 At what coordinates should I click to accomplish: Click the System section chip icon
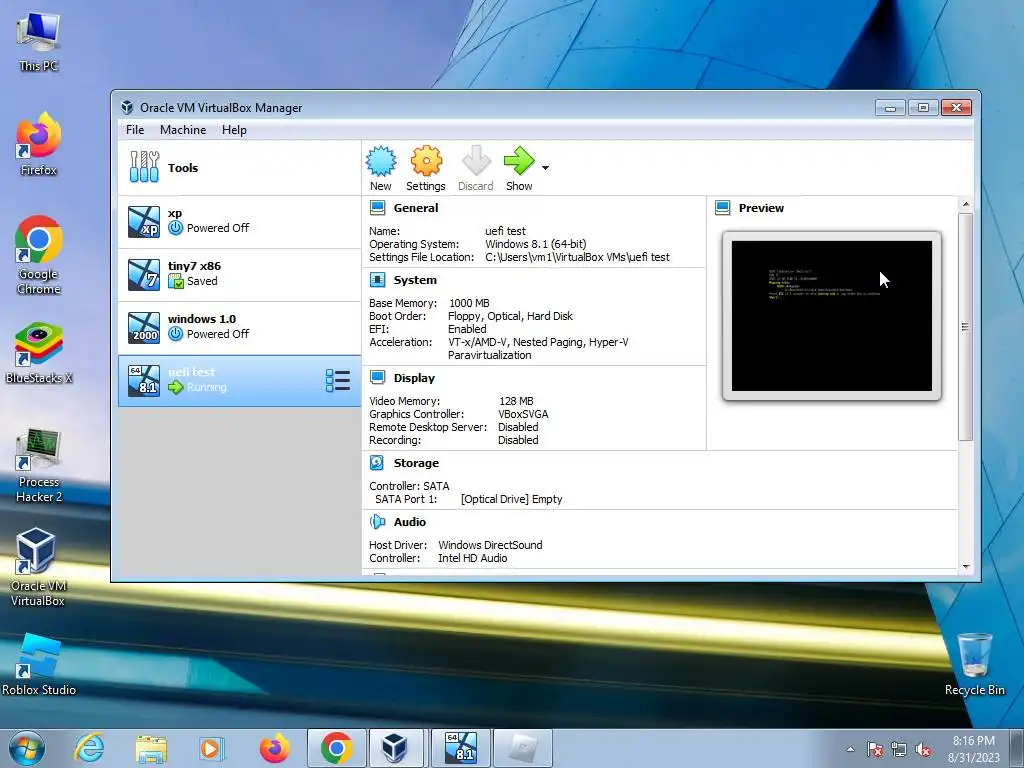click(x=377, y=280)
